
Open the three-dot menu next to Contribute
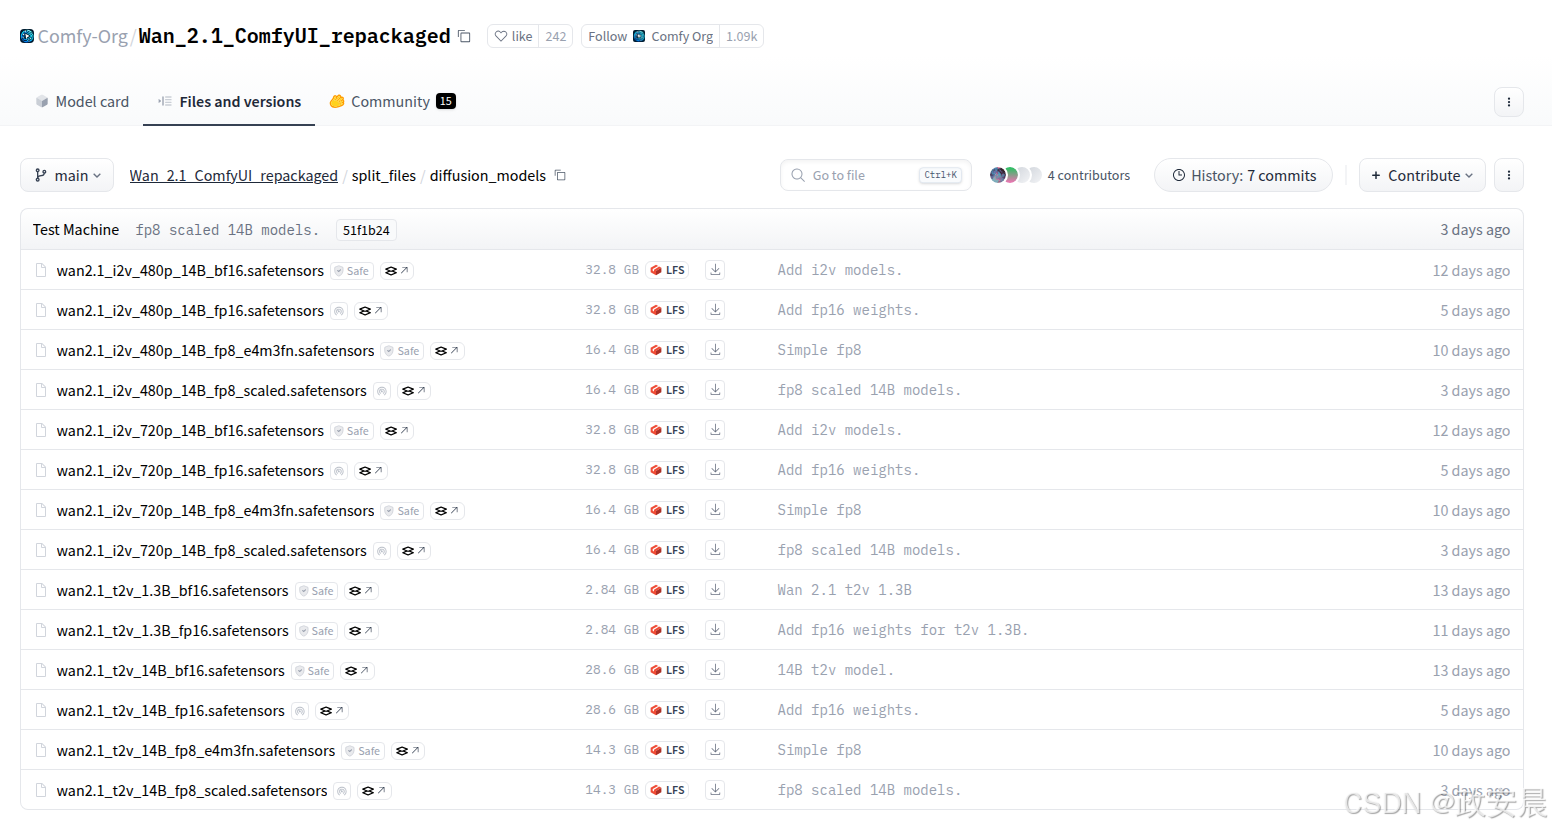click(x=1508, y=175)
